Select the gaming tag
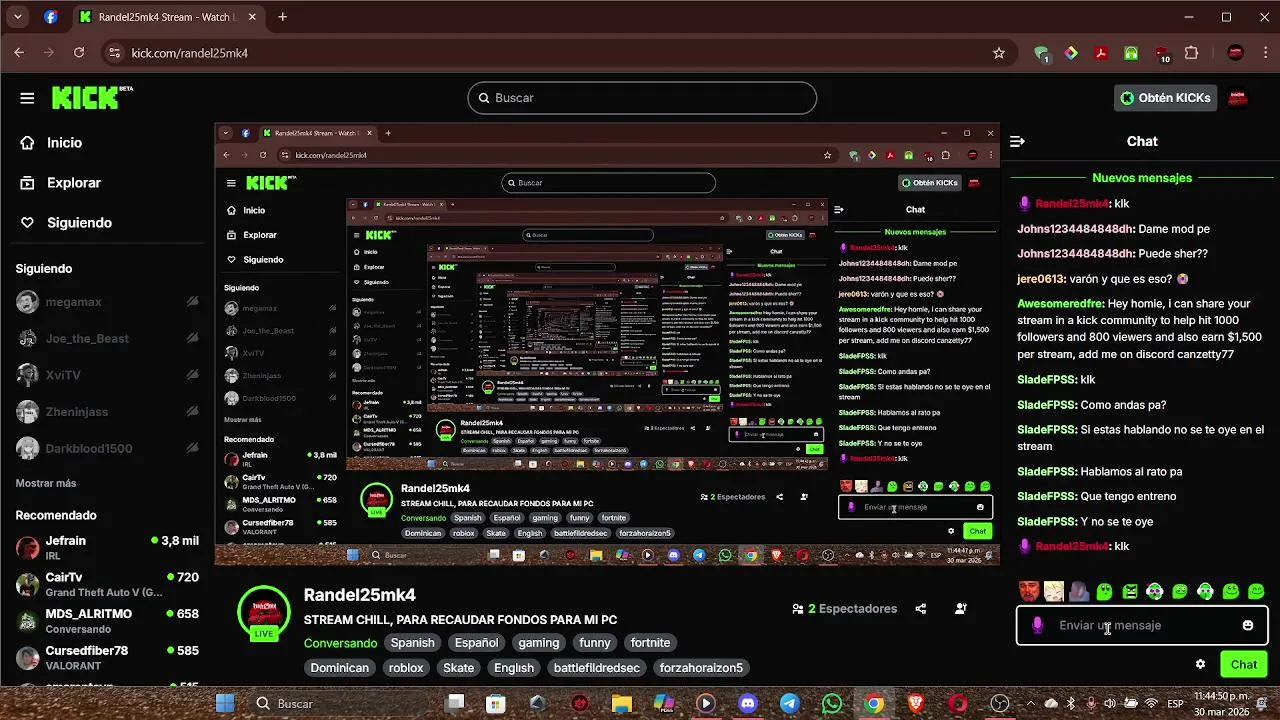The width and height of the screenshot is (1280, 720). pos(539,643)
